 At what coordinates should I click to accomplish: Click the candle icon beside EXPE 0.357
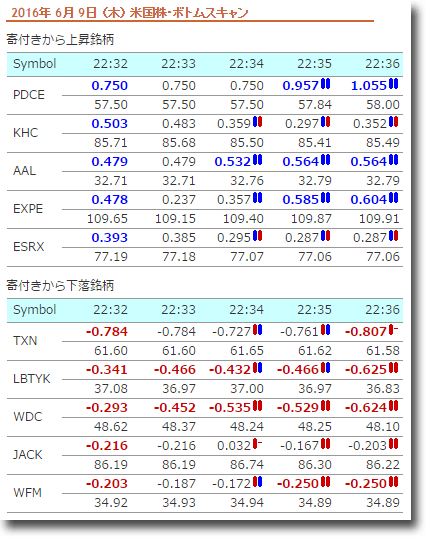[x=257, y=198]
